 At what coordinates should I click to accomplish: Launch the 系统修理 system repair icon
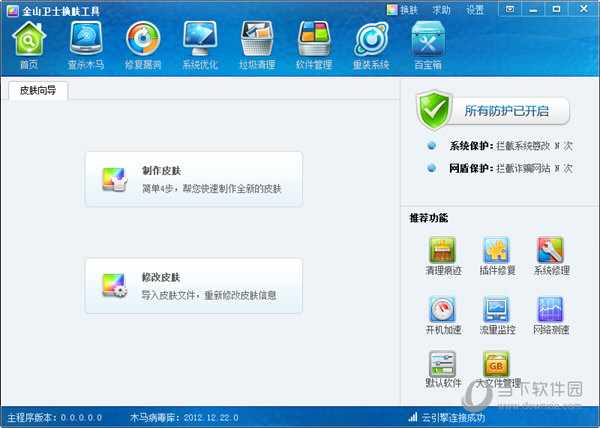[550, 250]
